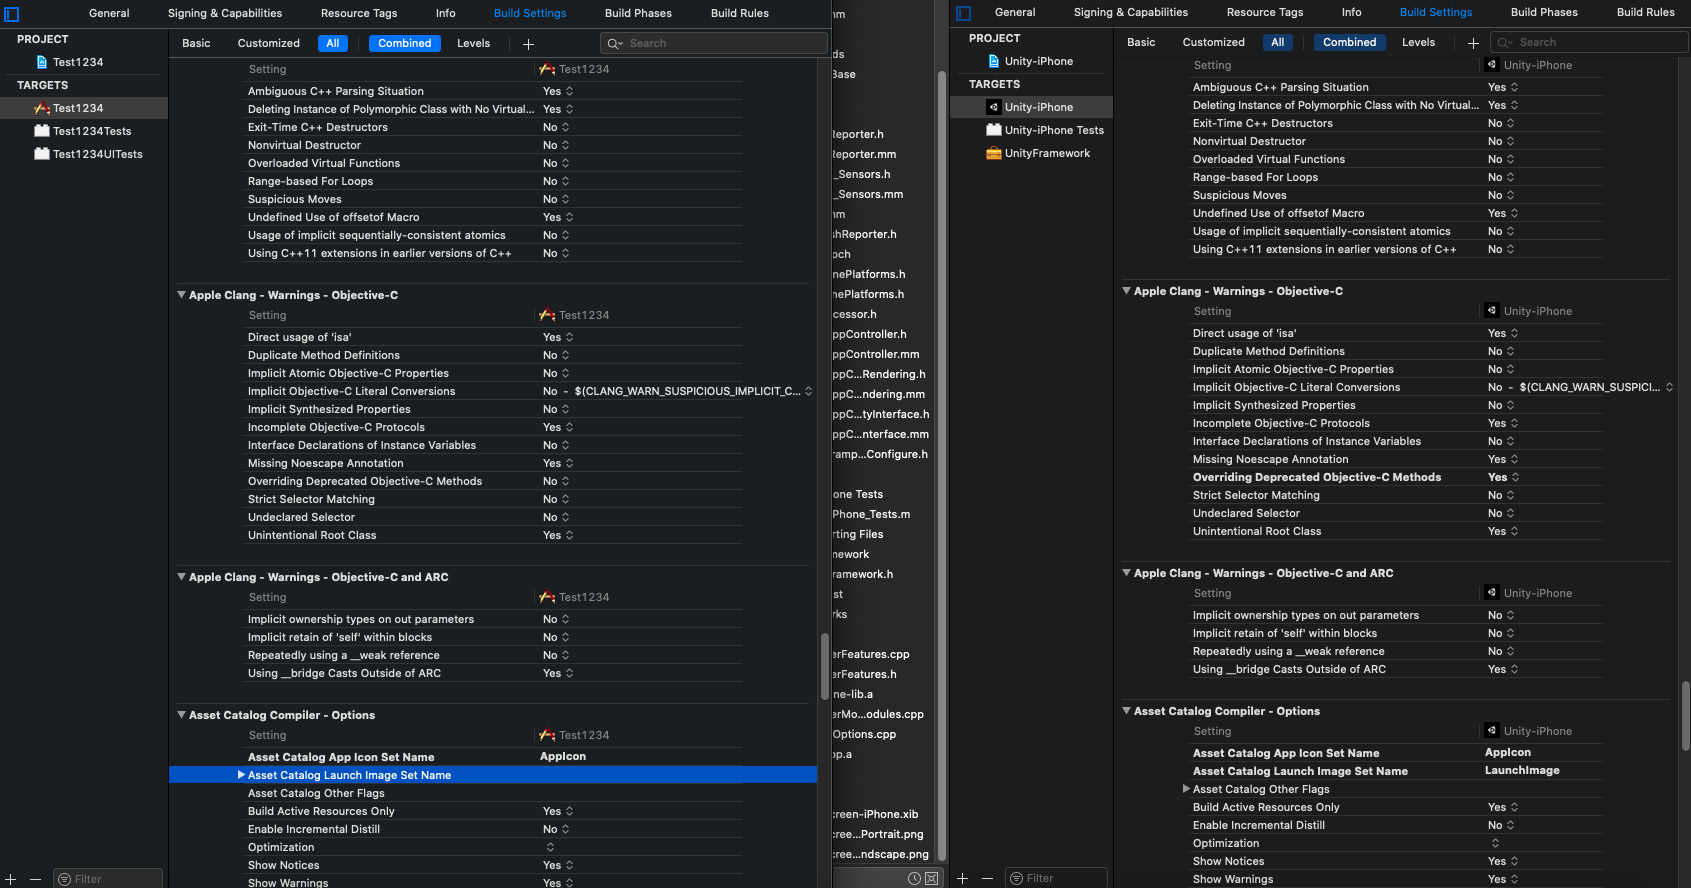Change Nonvirtual Destructor value in left window

click(556, 145)
